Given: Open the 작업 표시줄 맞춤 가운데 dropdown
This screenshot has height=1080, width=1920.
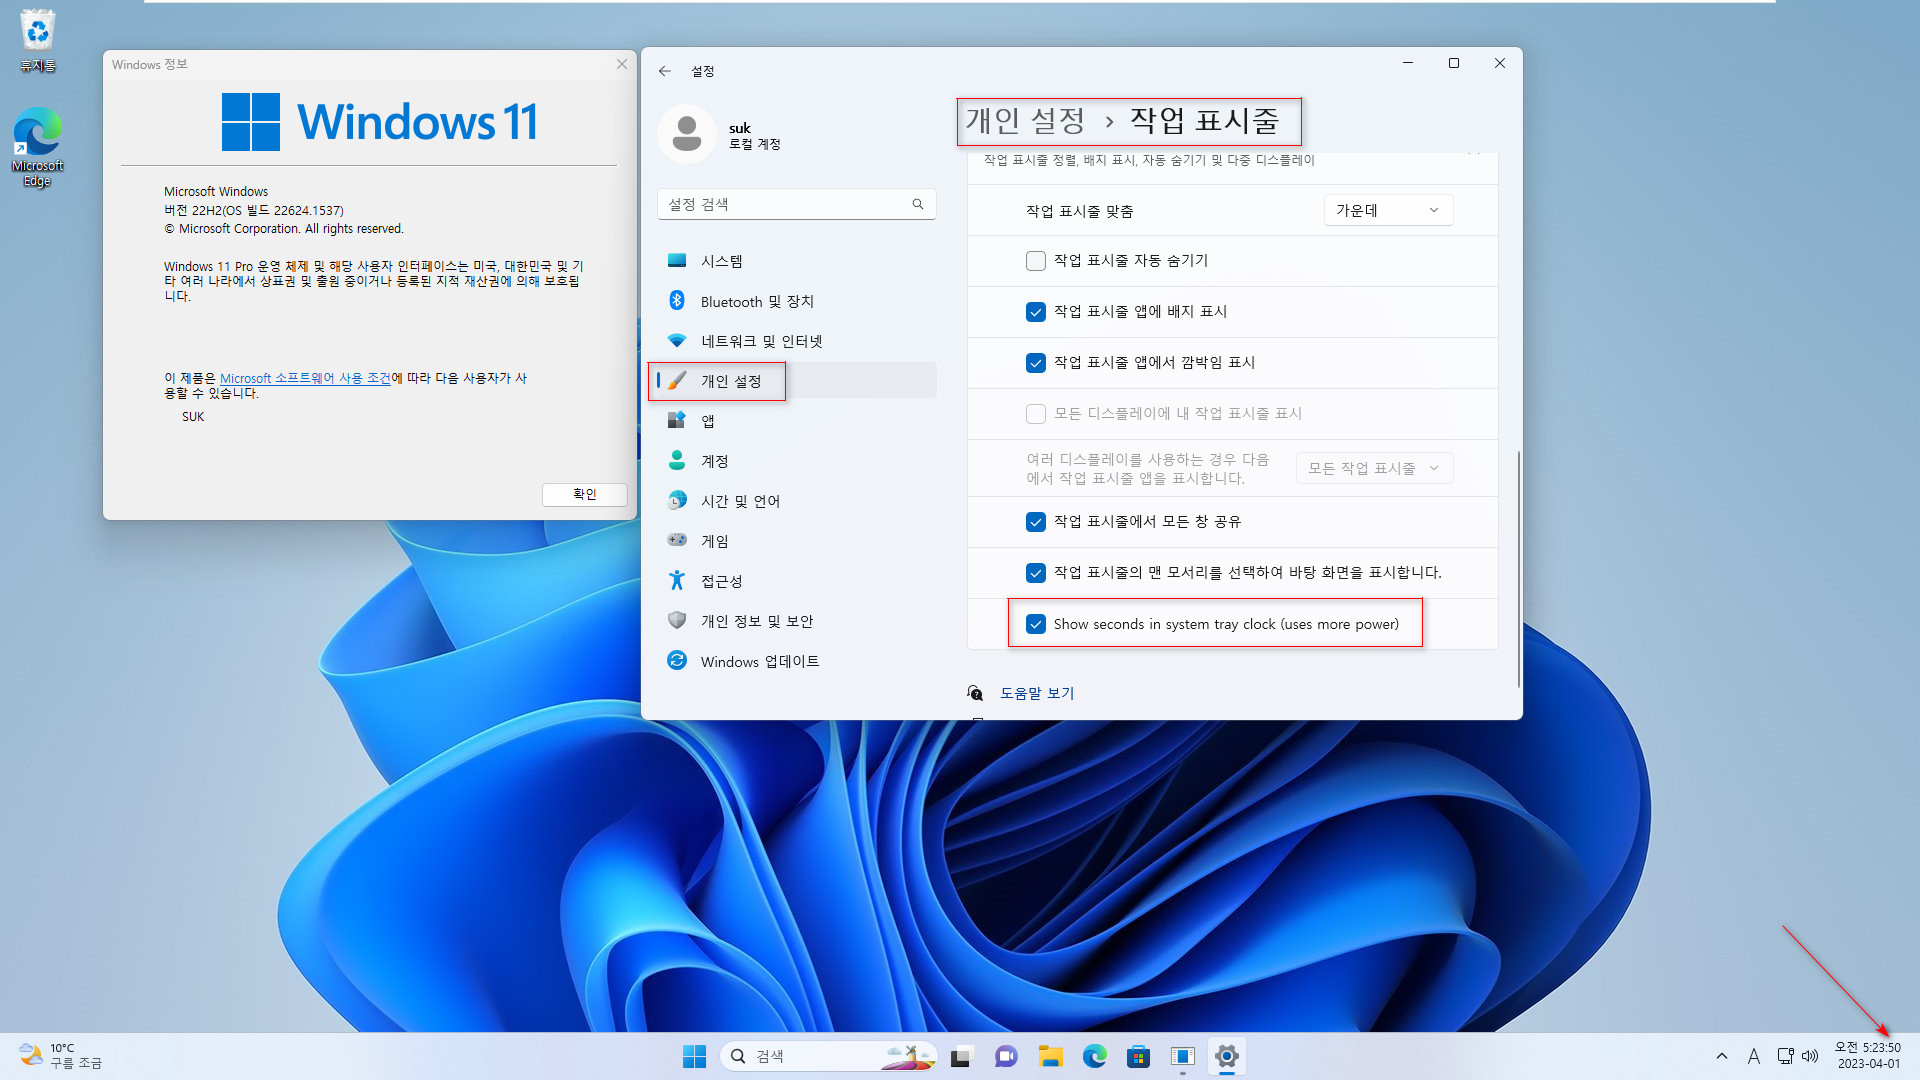Looking at the screenshot, I should click(1388, 210).
